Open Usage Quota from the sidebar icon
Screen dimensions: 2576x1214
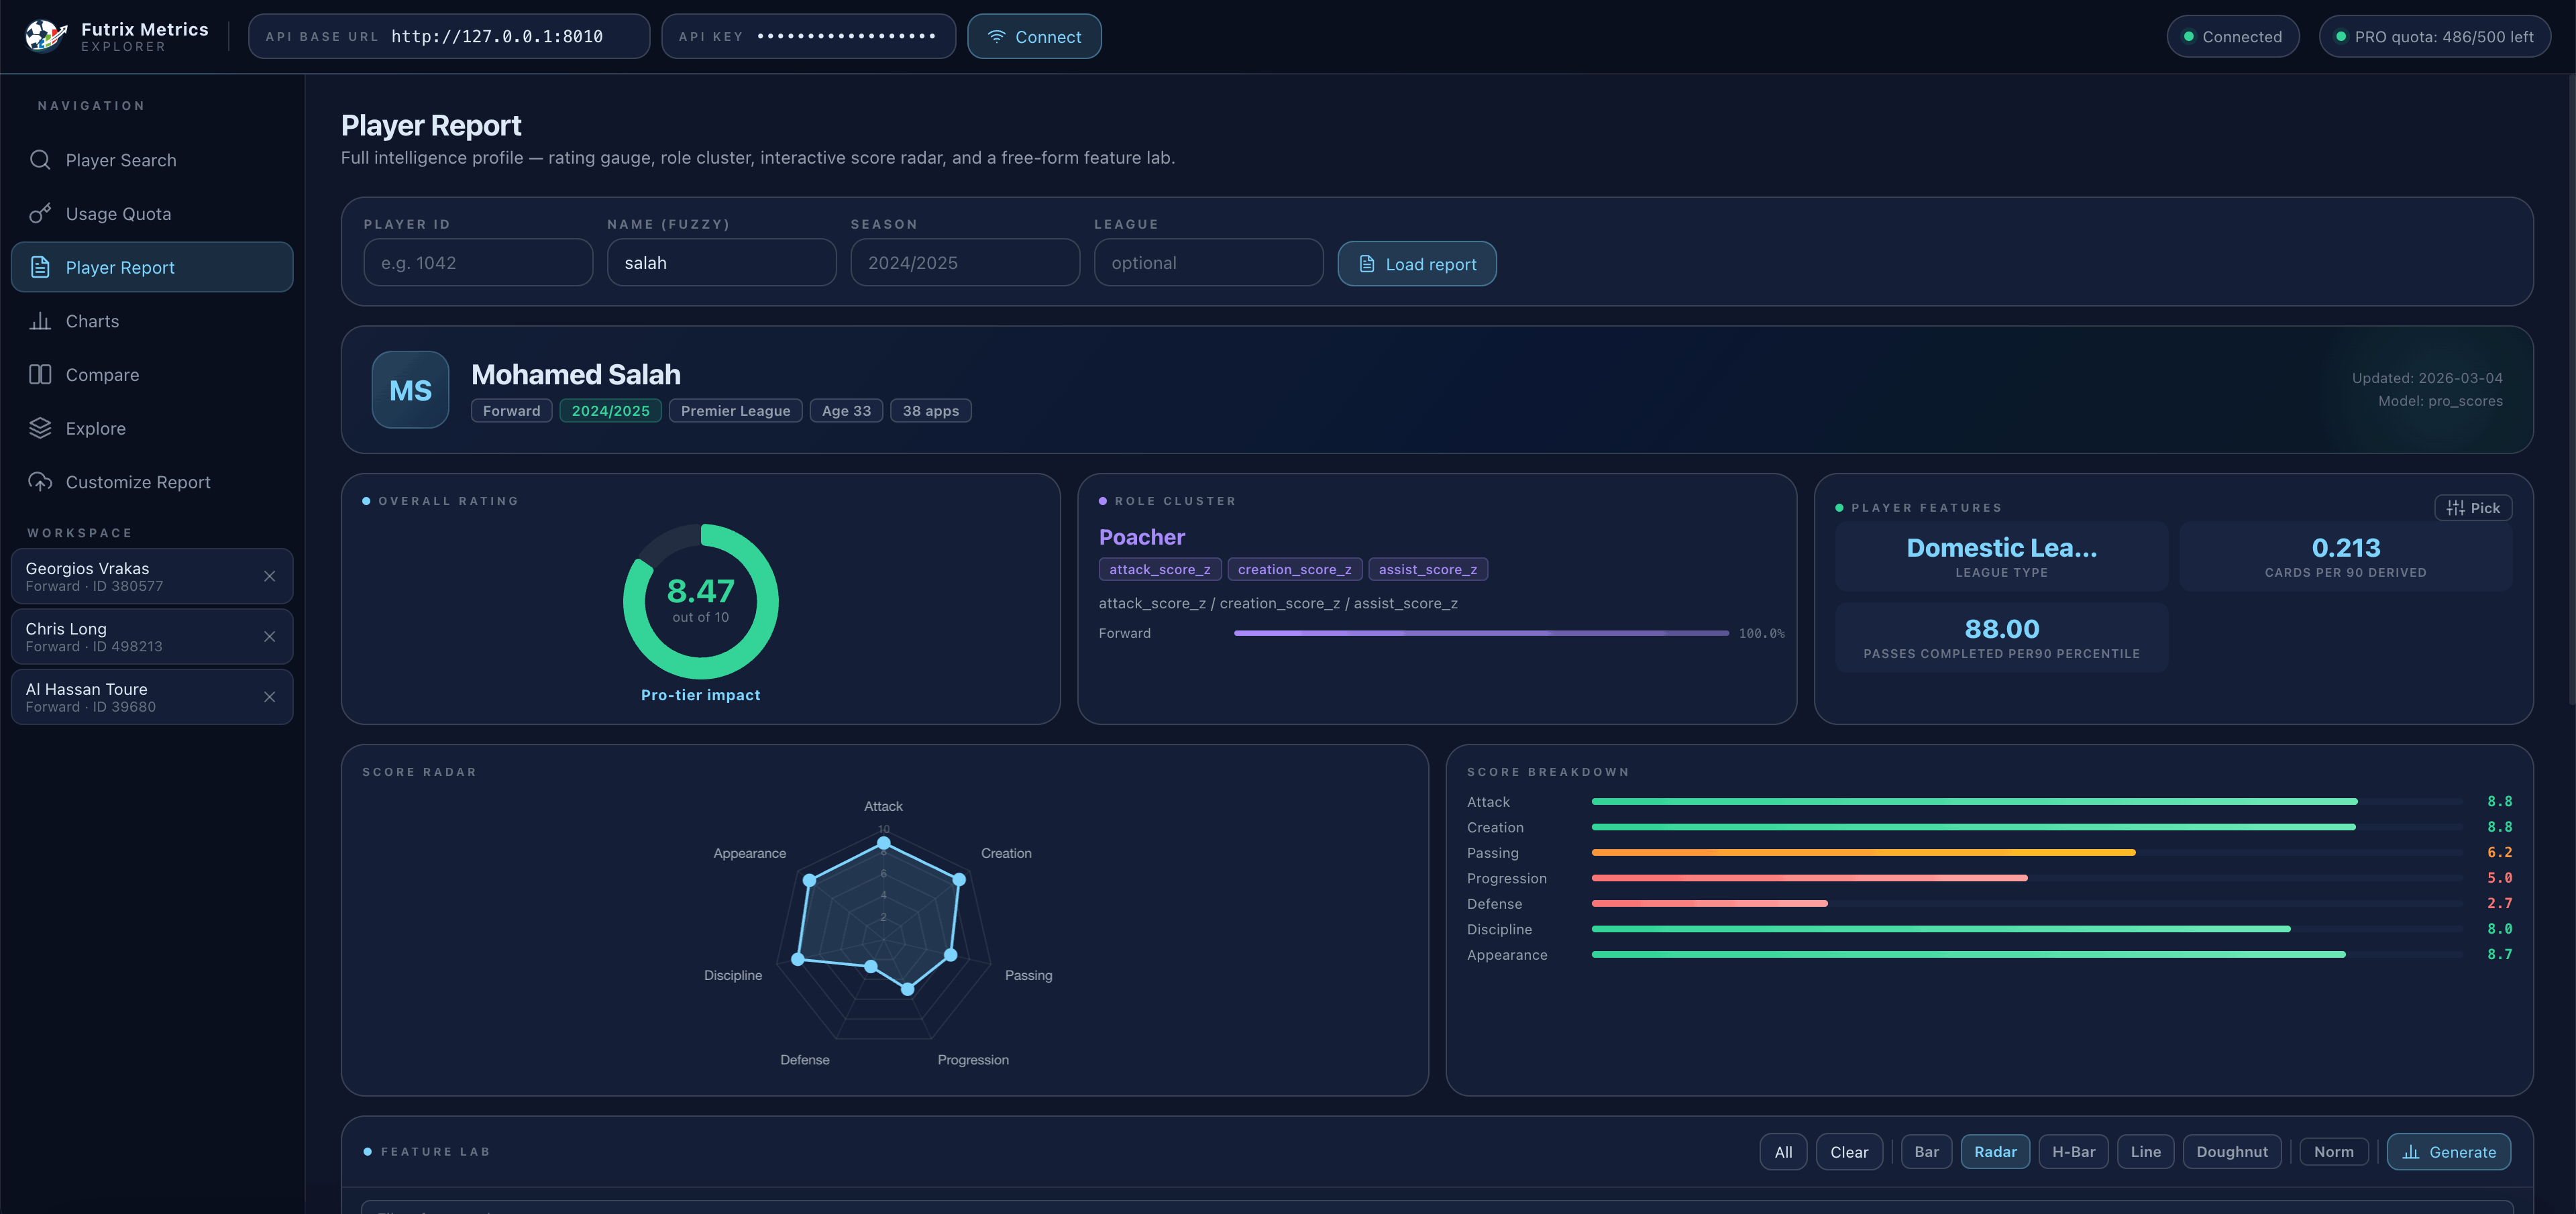pos(40,213)
